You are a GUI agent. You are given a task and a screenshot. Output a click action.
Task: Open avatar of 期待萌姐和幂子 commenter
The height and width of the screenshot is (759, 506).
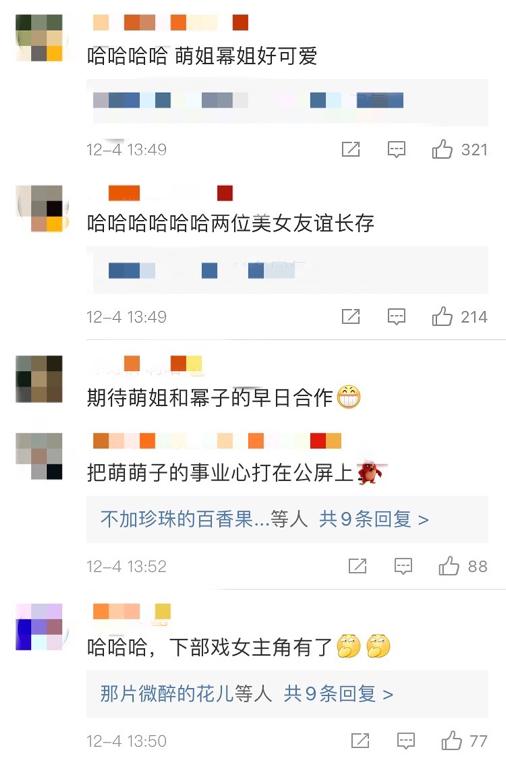pyautogui.click(x=39, y=379)
